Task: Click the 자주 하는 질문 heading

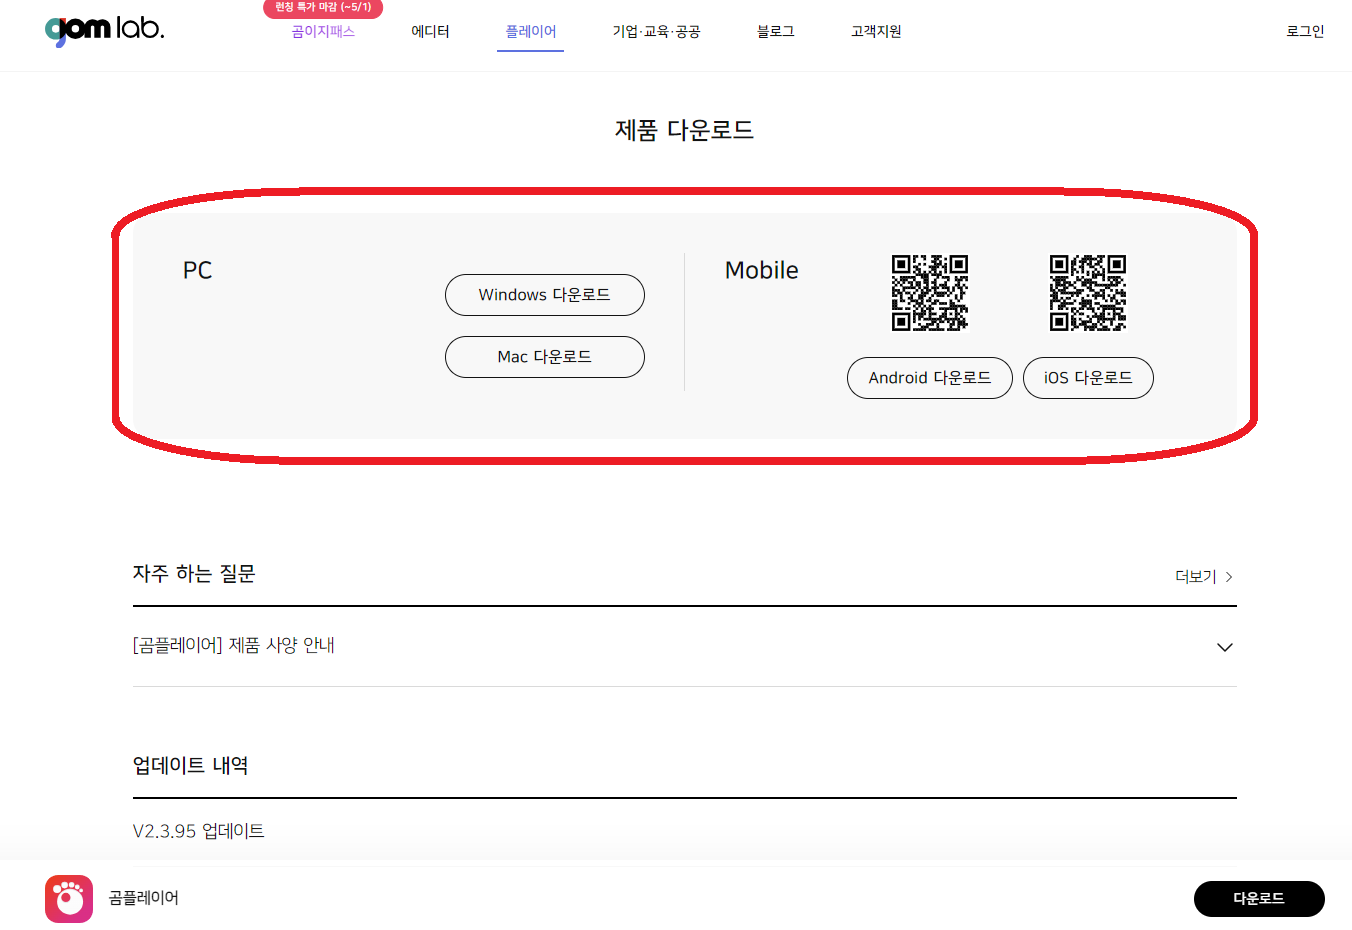Action: (194, 574)
